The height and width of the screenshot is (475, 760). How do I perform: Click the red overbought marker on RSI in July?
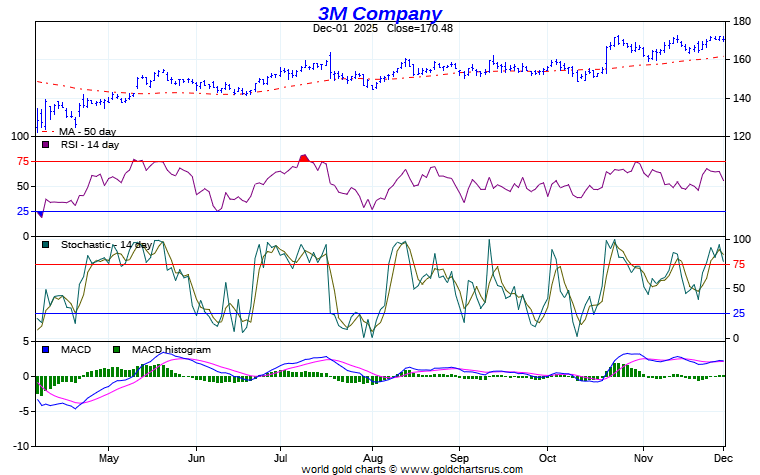(304, 158)
